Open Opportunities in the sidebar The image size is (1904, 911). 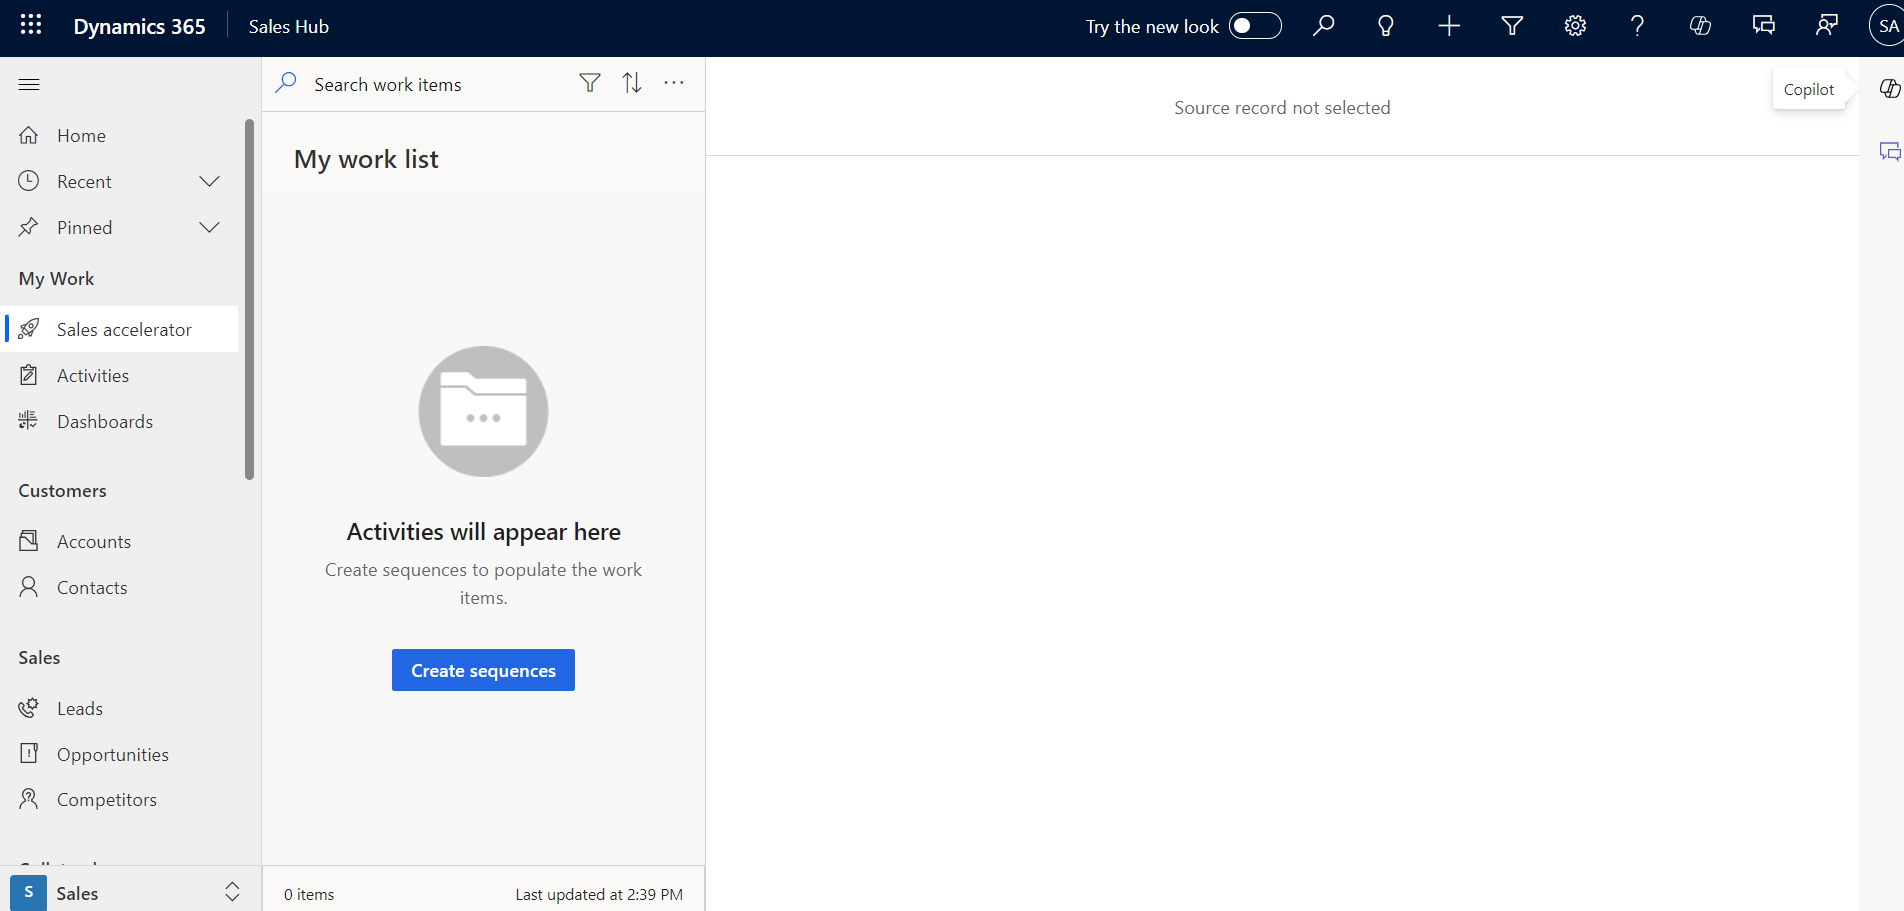(112, 754)
